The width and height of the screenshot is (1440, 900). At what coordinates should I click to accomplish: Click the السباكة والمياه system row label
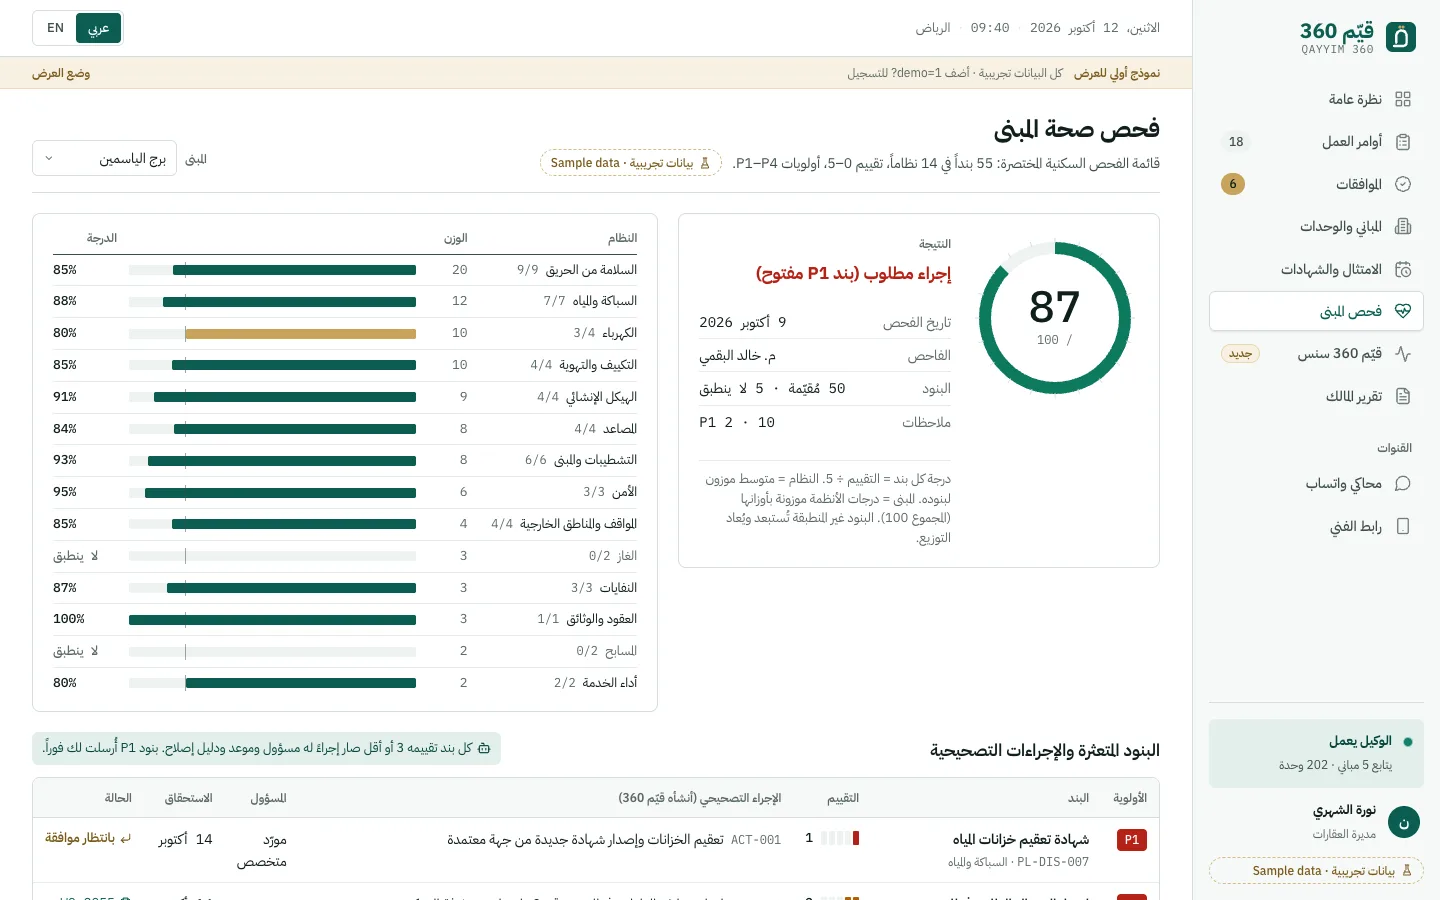click(x=604, y=301)
